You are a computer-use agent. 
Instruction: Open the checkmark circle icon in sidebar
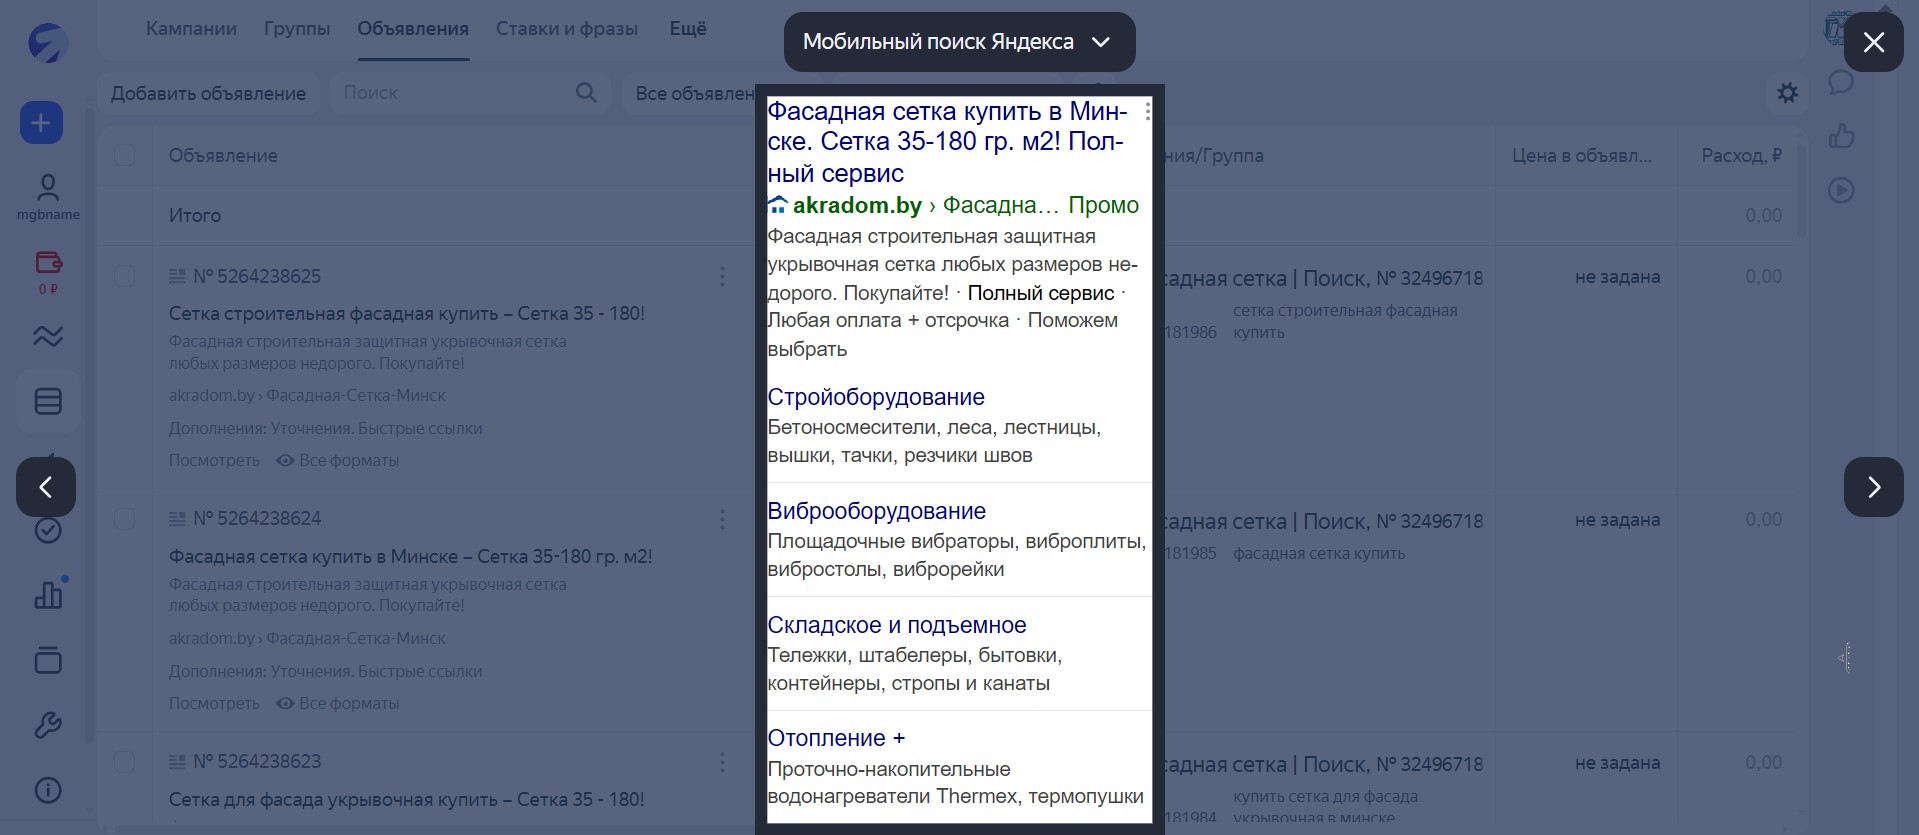pos(48,531)
